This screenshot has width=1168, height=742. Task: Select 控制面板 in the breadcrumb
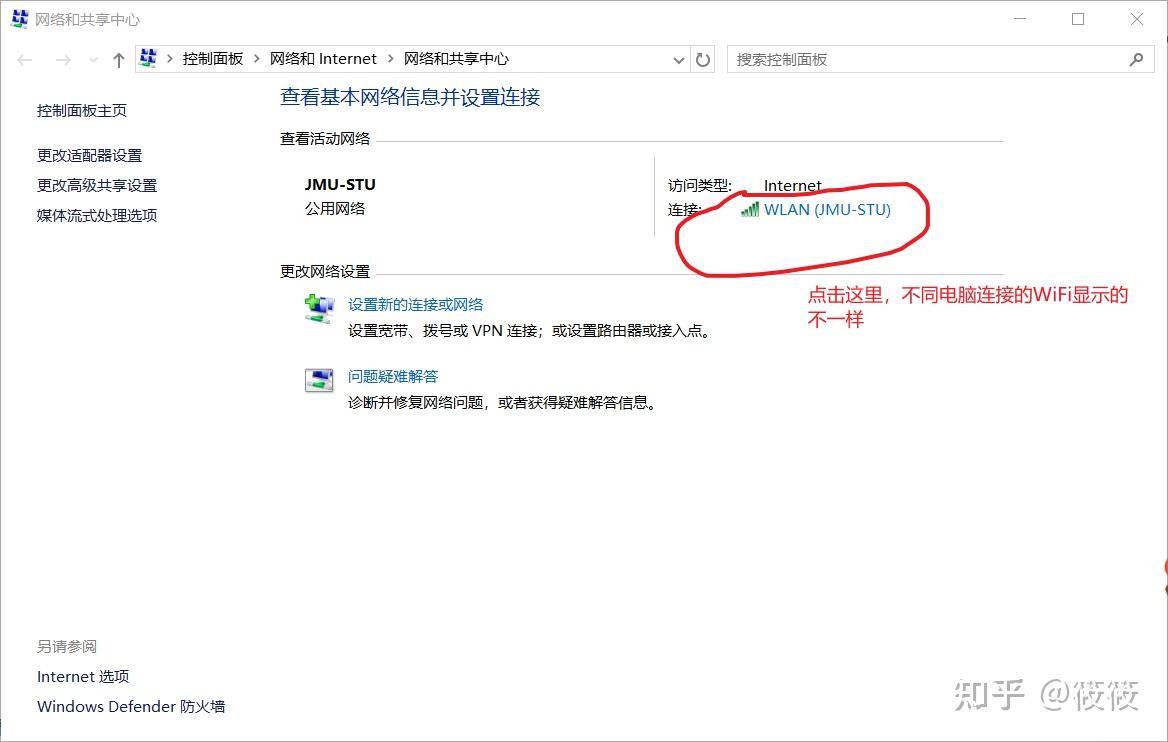[213, 59]
